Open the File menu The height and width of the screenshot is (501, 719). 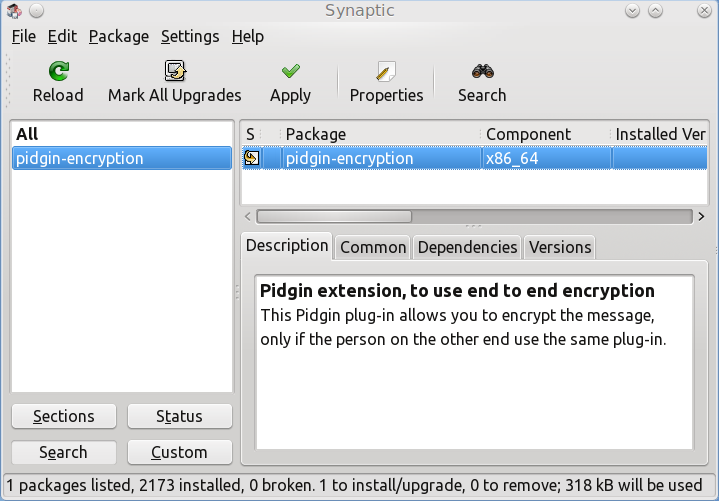point(24,36)
